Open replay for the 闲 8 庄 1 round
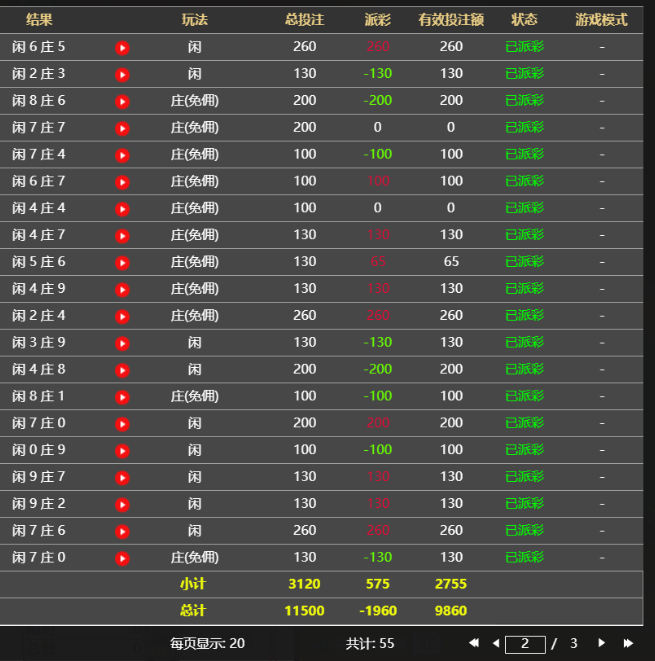 [x=122, y=397]
